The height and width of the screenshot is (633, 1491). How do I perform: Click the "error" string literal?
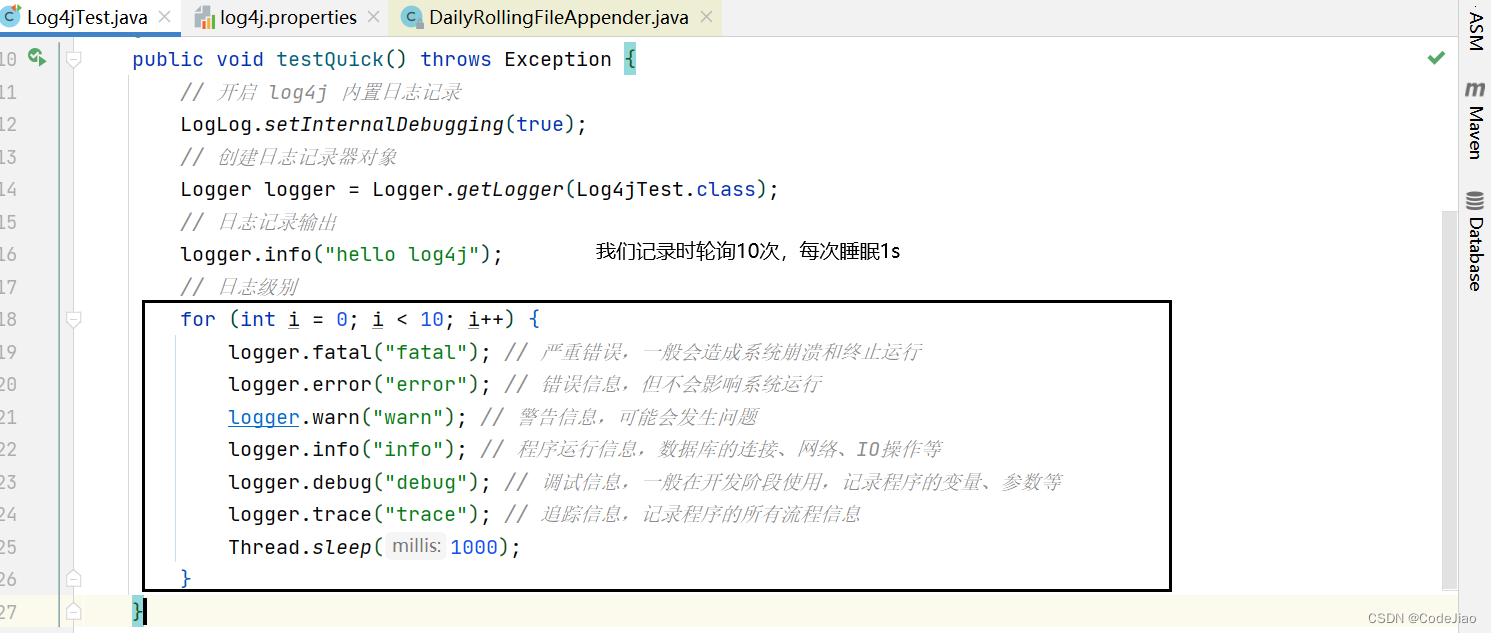click(x=426, y=384)
